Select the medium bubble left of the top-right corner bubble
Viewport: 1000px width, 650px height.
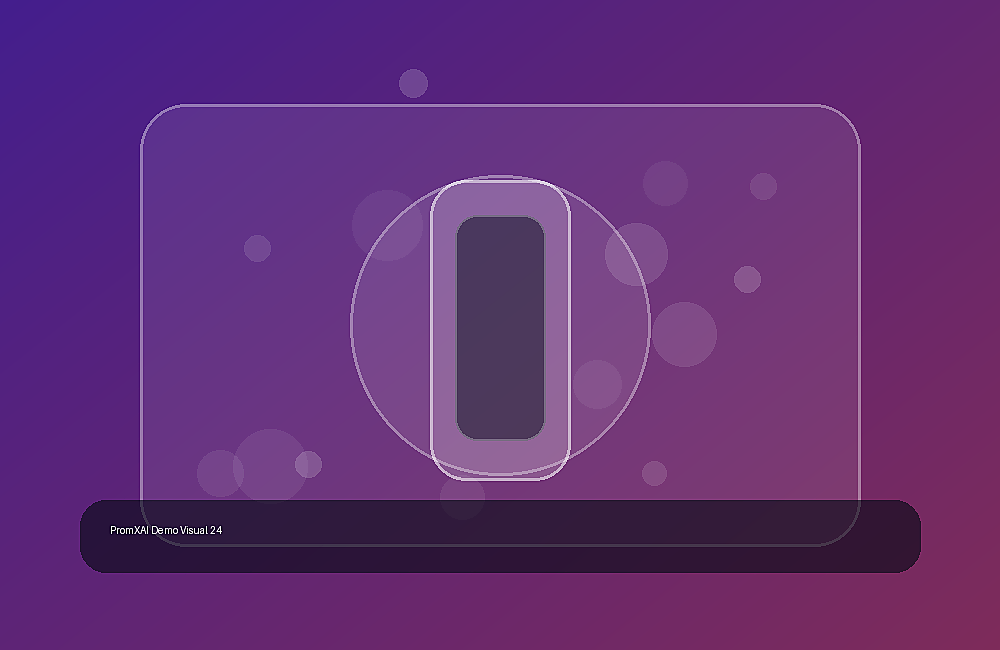665,184
